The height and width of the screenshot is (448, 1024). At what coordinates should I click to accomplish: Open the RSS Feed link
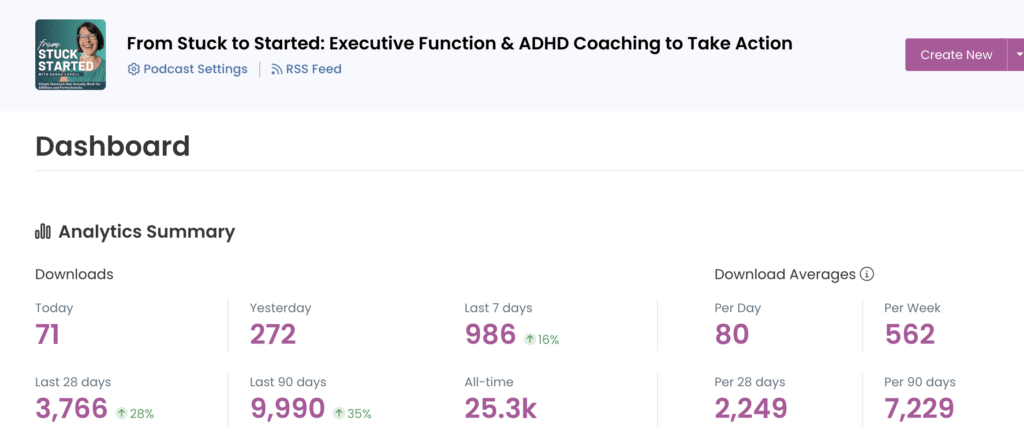pyautogui.click(x=313, y=69)
